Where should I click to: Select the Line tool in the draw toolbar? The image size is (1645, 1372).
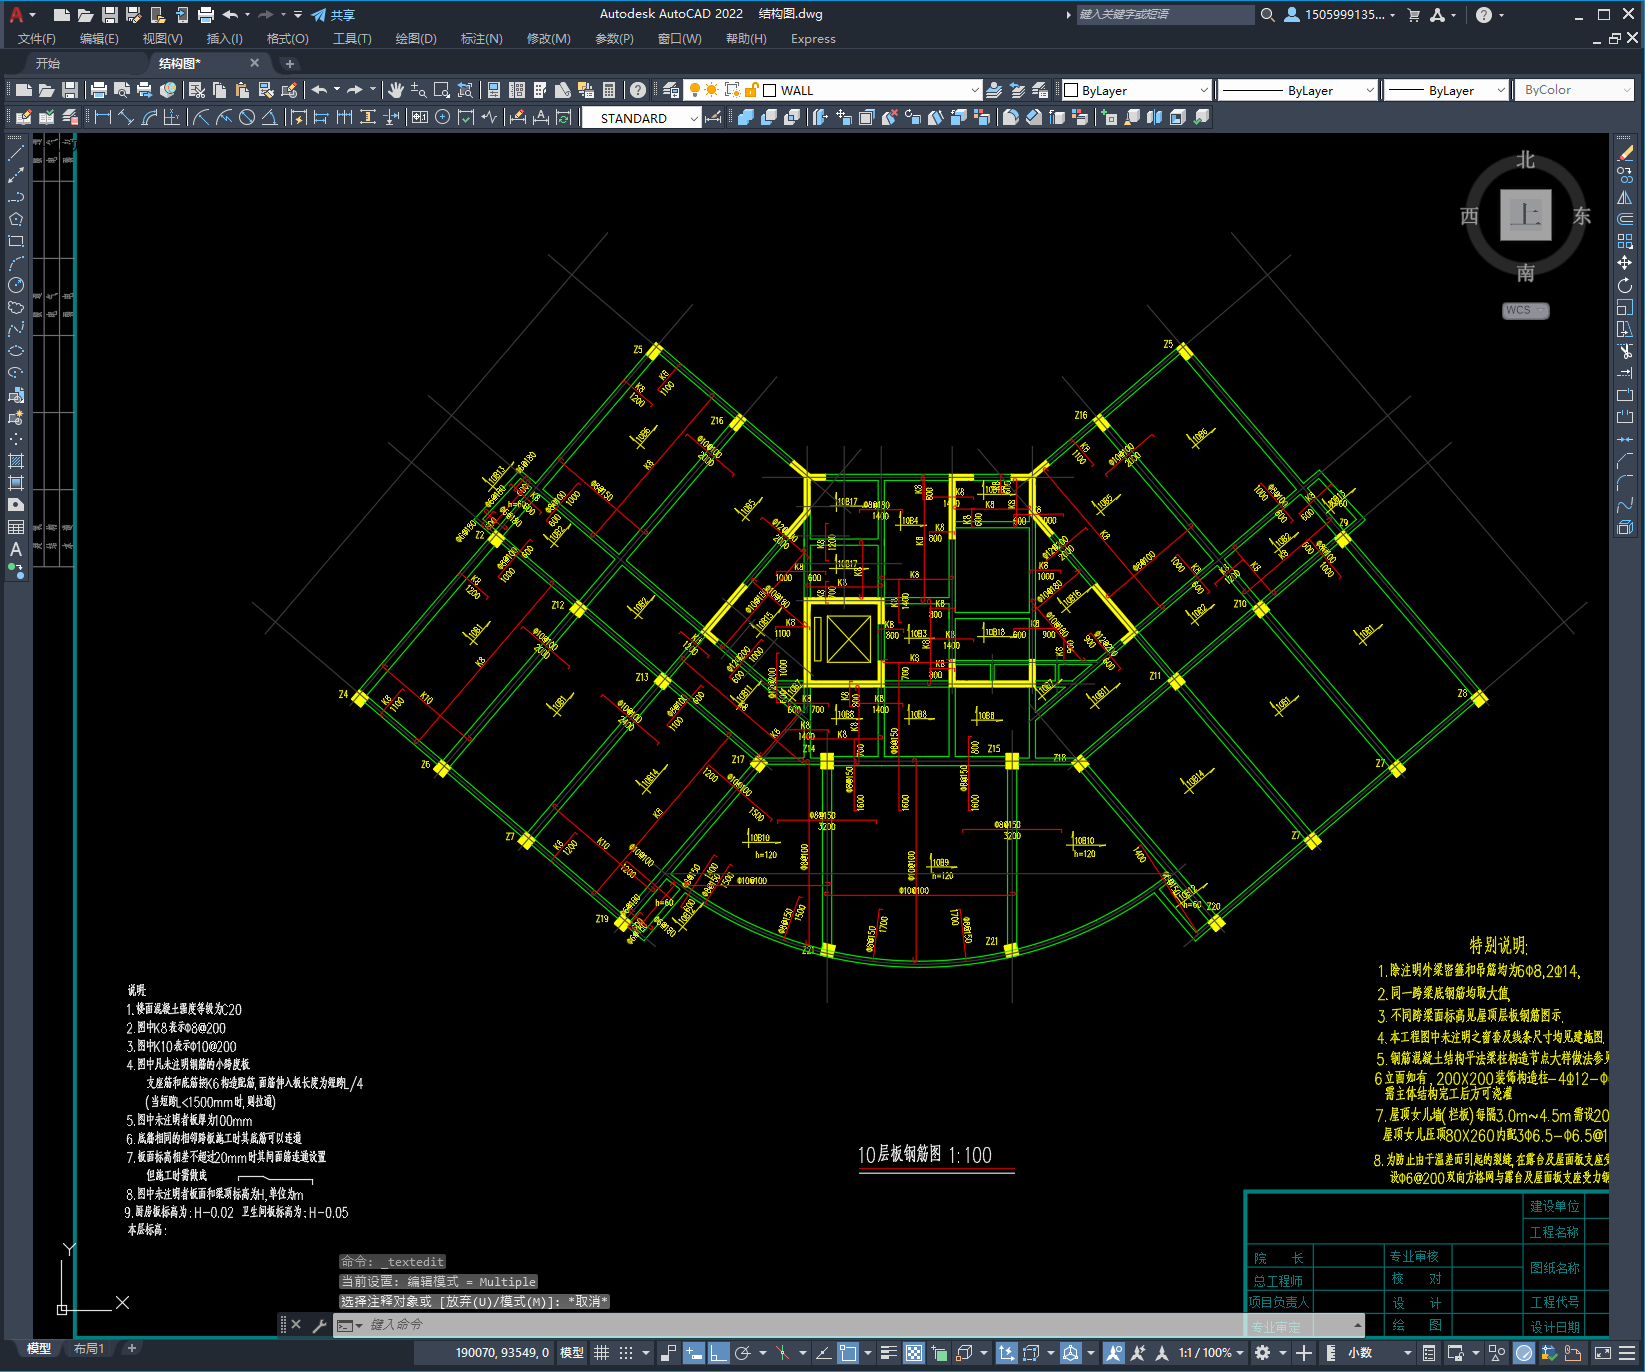16,153
